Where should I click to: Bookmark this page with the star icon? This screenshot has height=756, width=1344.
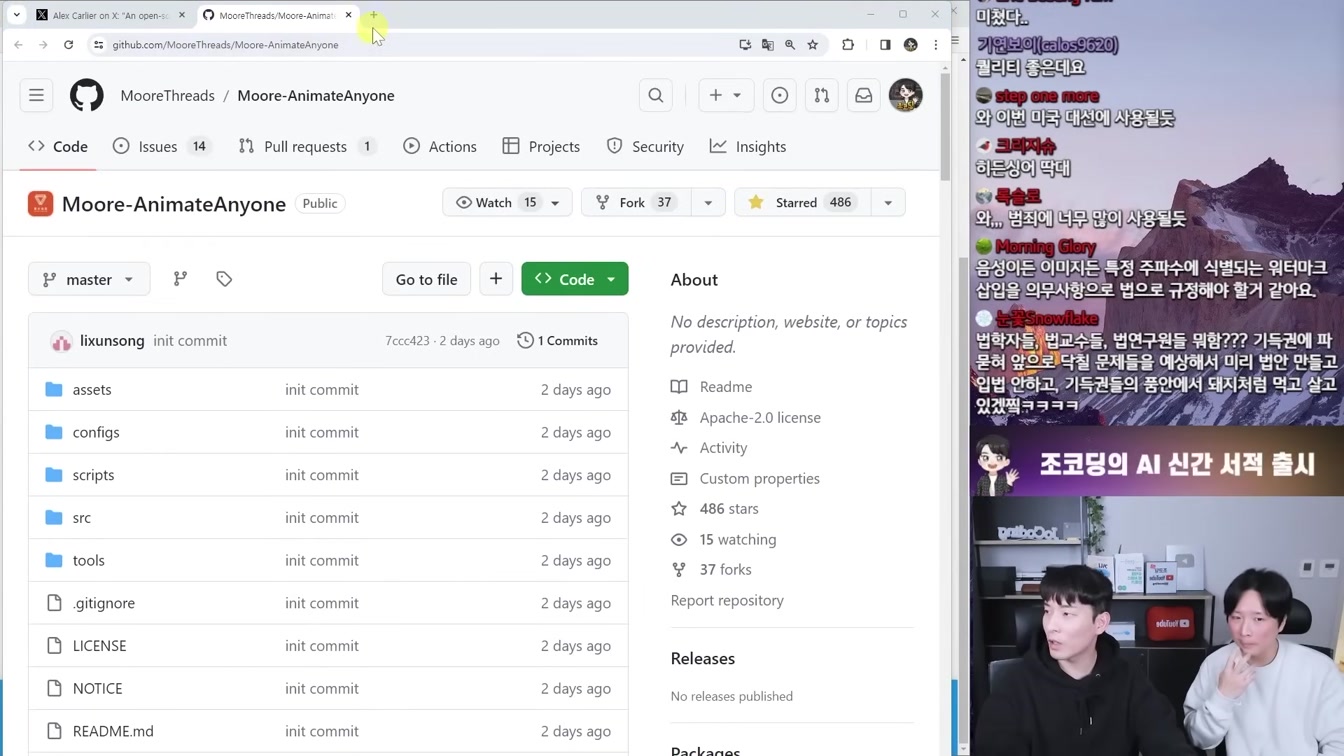coord(813,45)
